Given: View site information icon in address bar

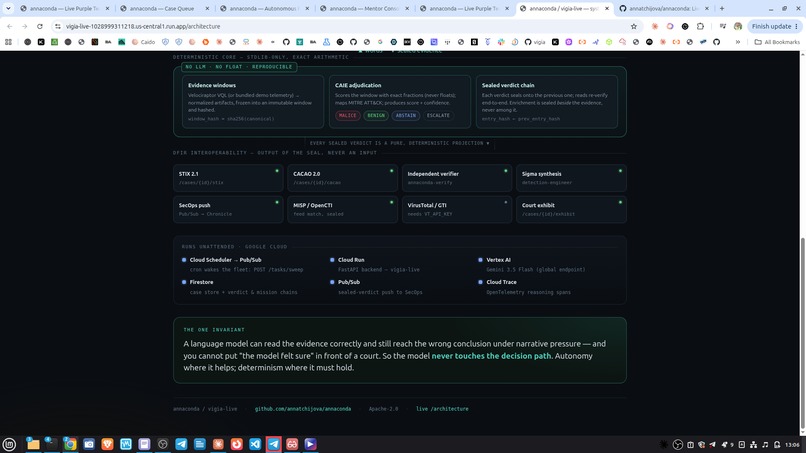Looking at the screenshot, I should coord(58,26).
